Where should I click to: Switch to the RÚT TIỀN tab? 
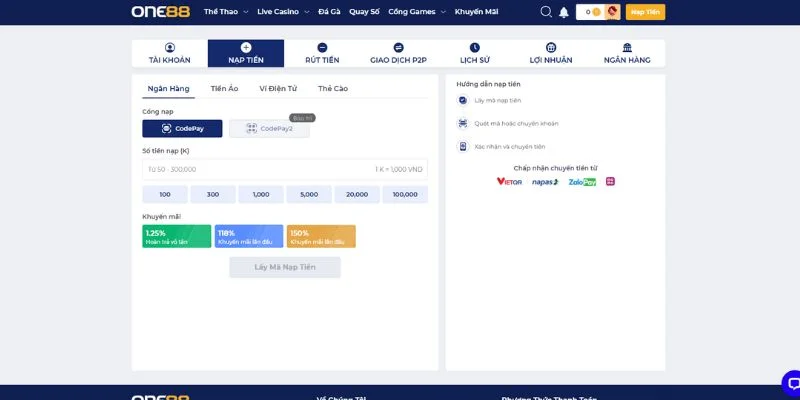point(322,54)
